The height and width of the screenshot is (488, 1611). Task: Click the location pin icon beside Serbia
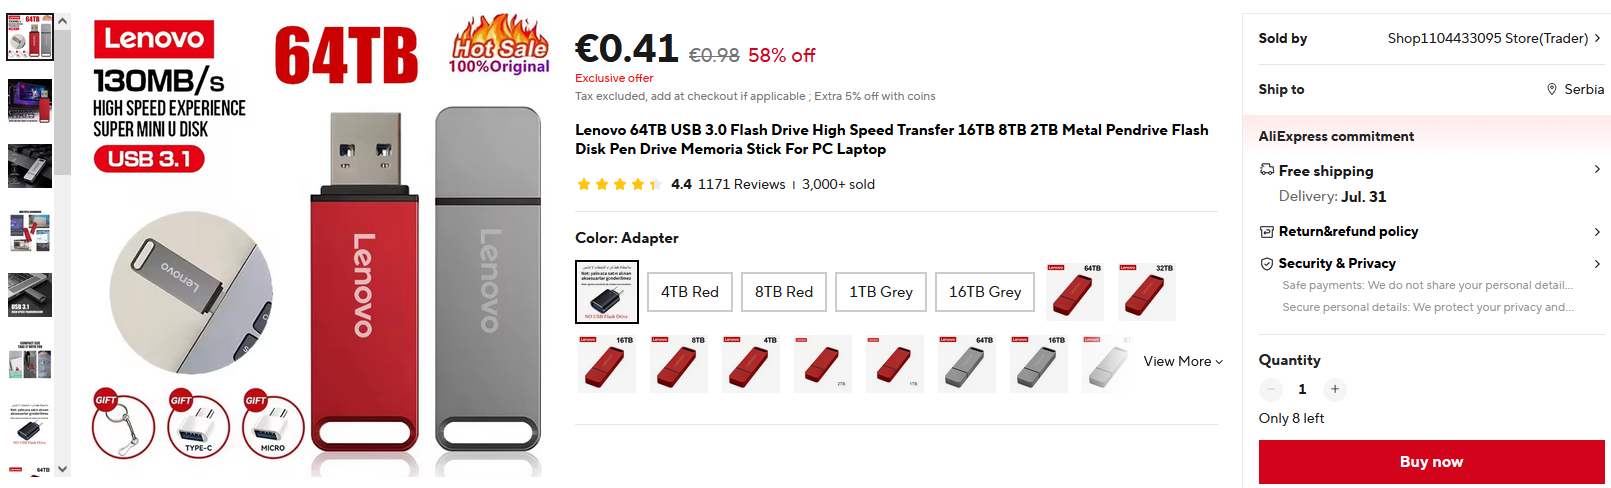[1552, 89]
